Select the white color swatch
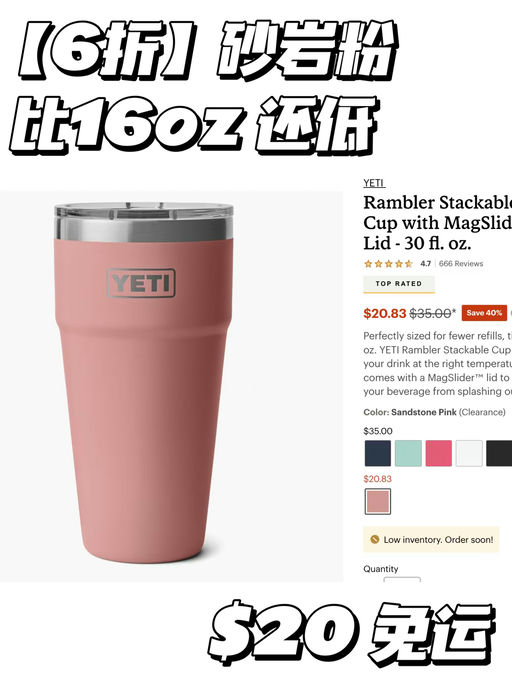512x682 pixels. pos(469,453)
